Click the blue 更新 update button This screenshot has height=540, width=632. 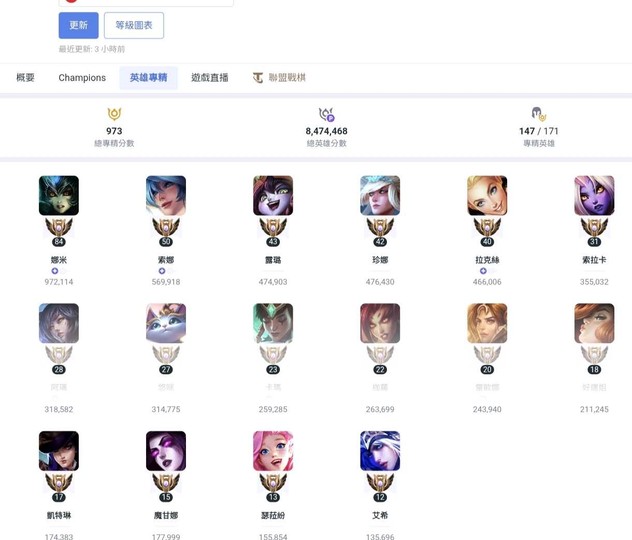79,25
